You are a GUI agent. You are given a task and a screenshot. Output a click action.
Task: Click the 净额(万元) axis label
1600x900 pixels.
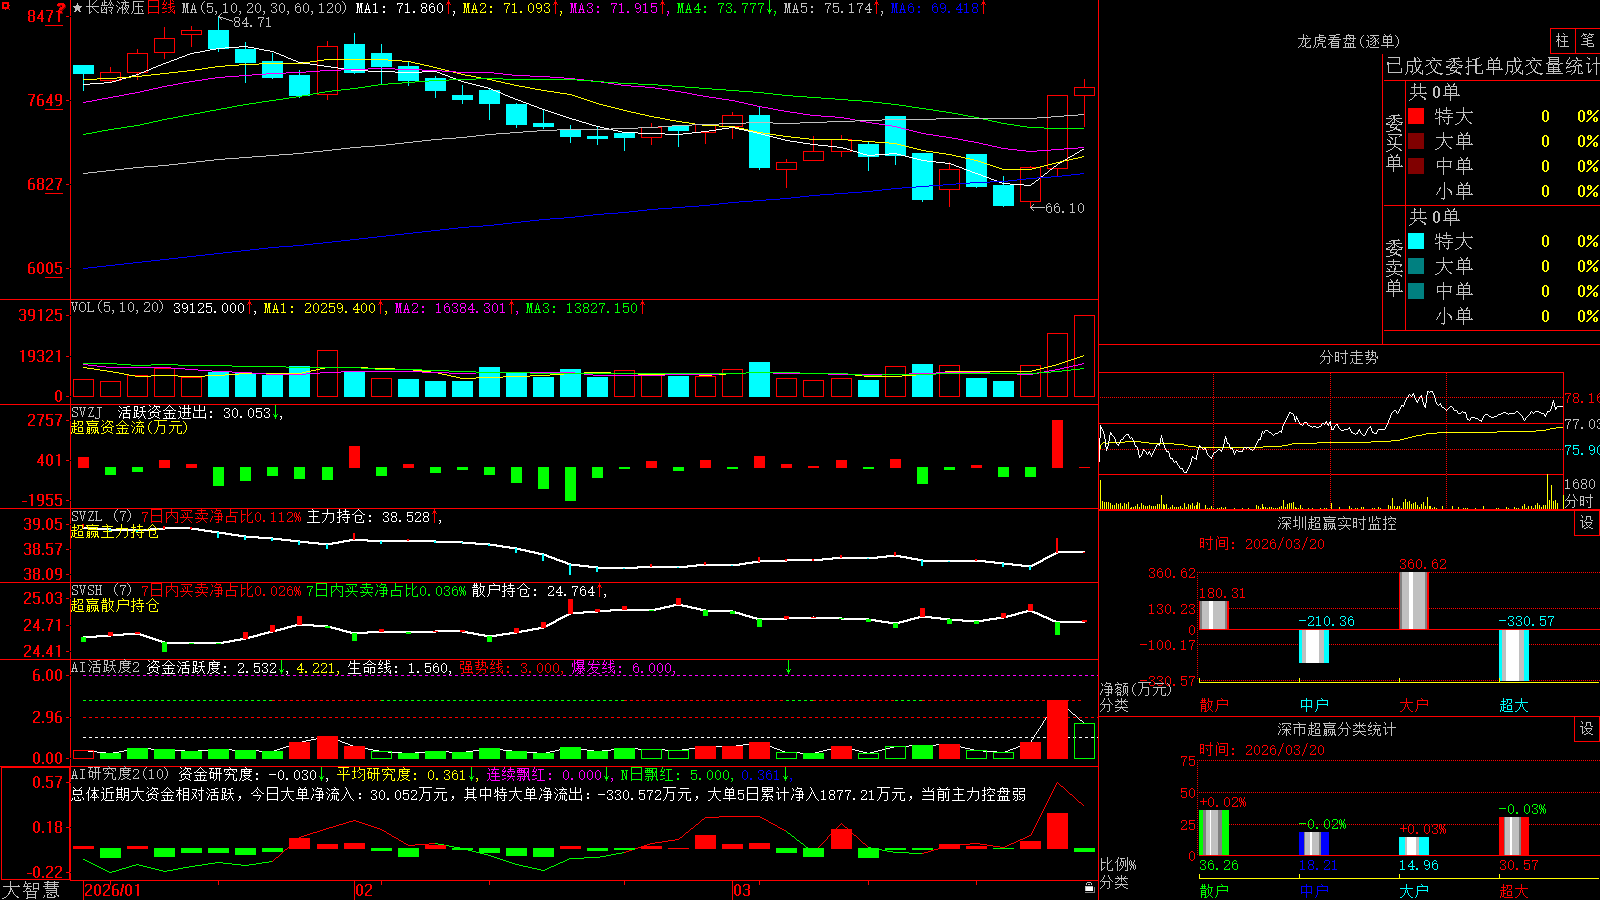(x=1135, y=689)
